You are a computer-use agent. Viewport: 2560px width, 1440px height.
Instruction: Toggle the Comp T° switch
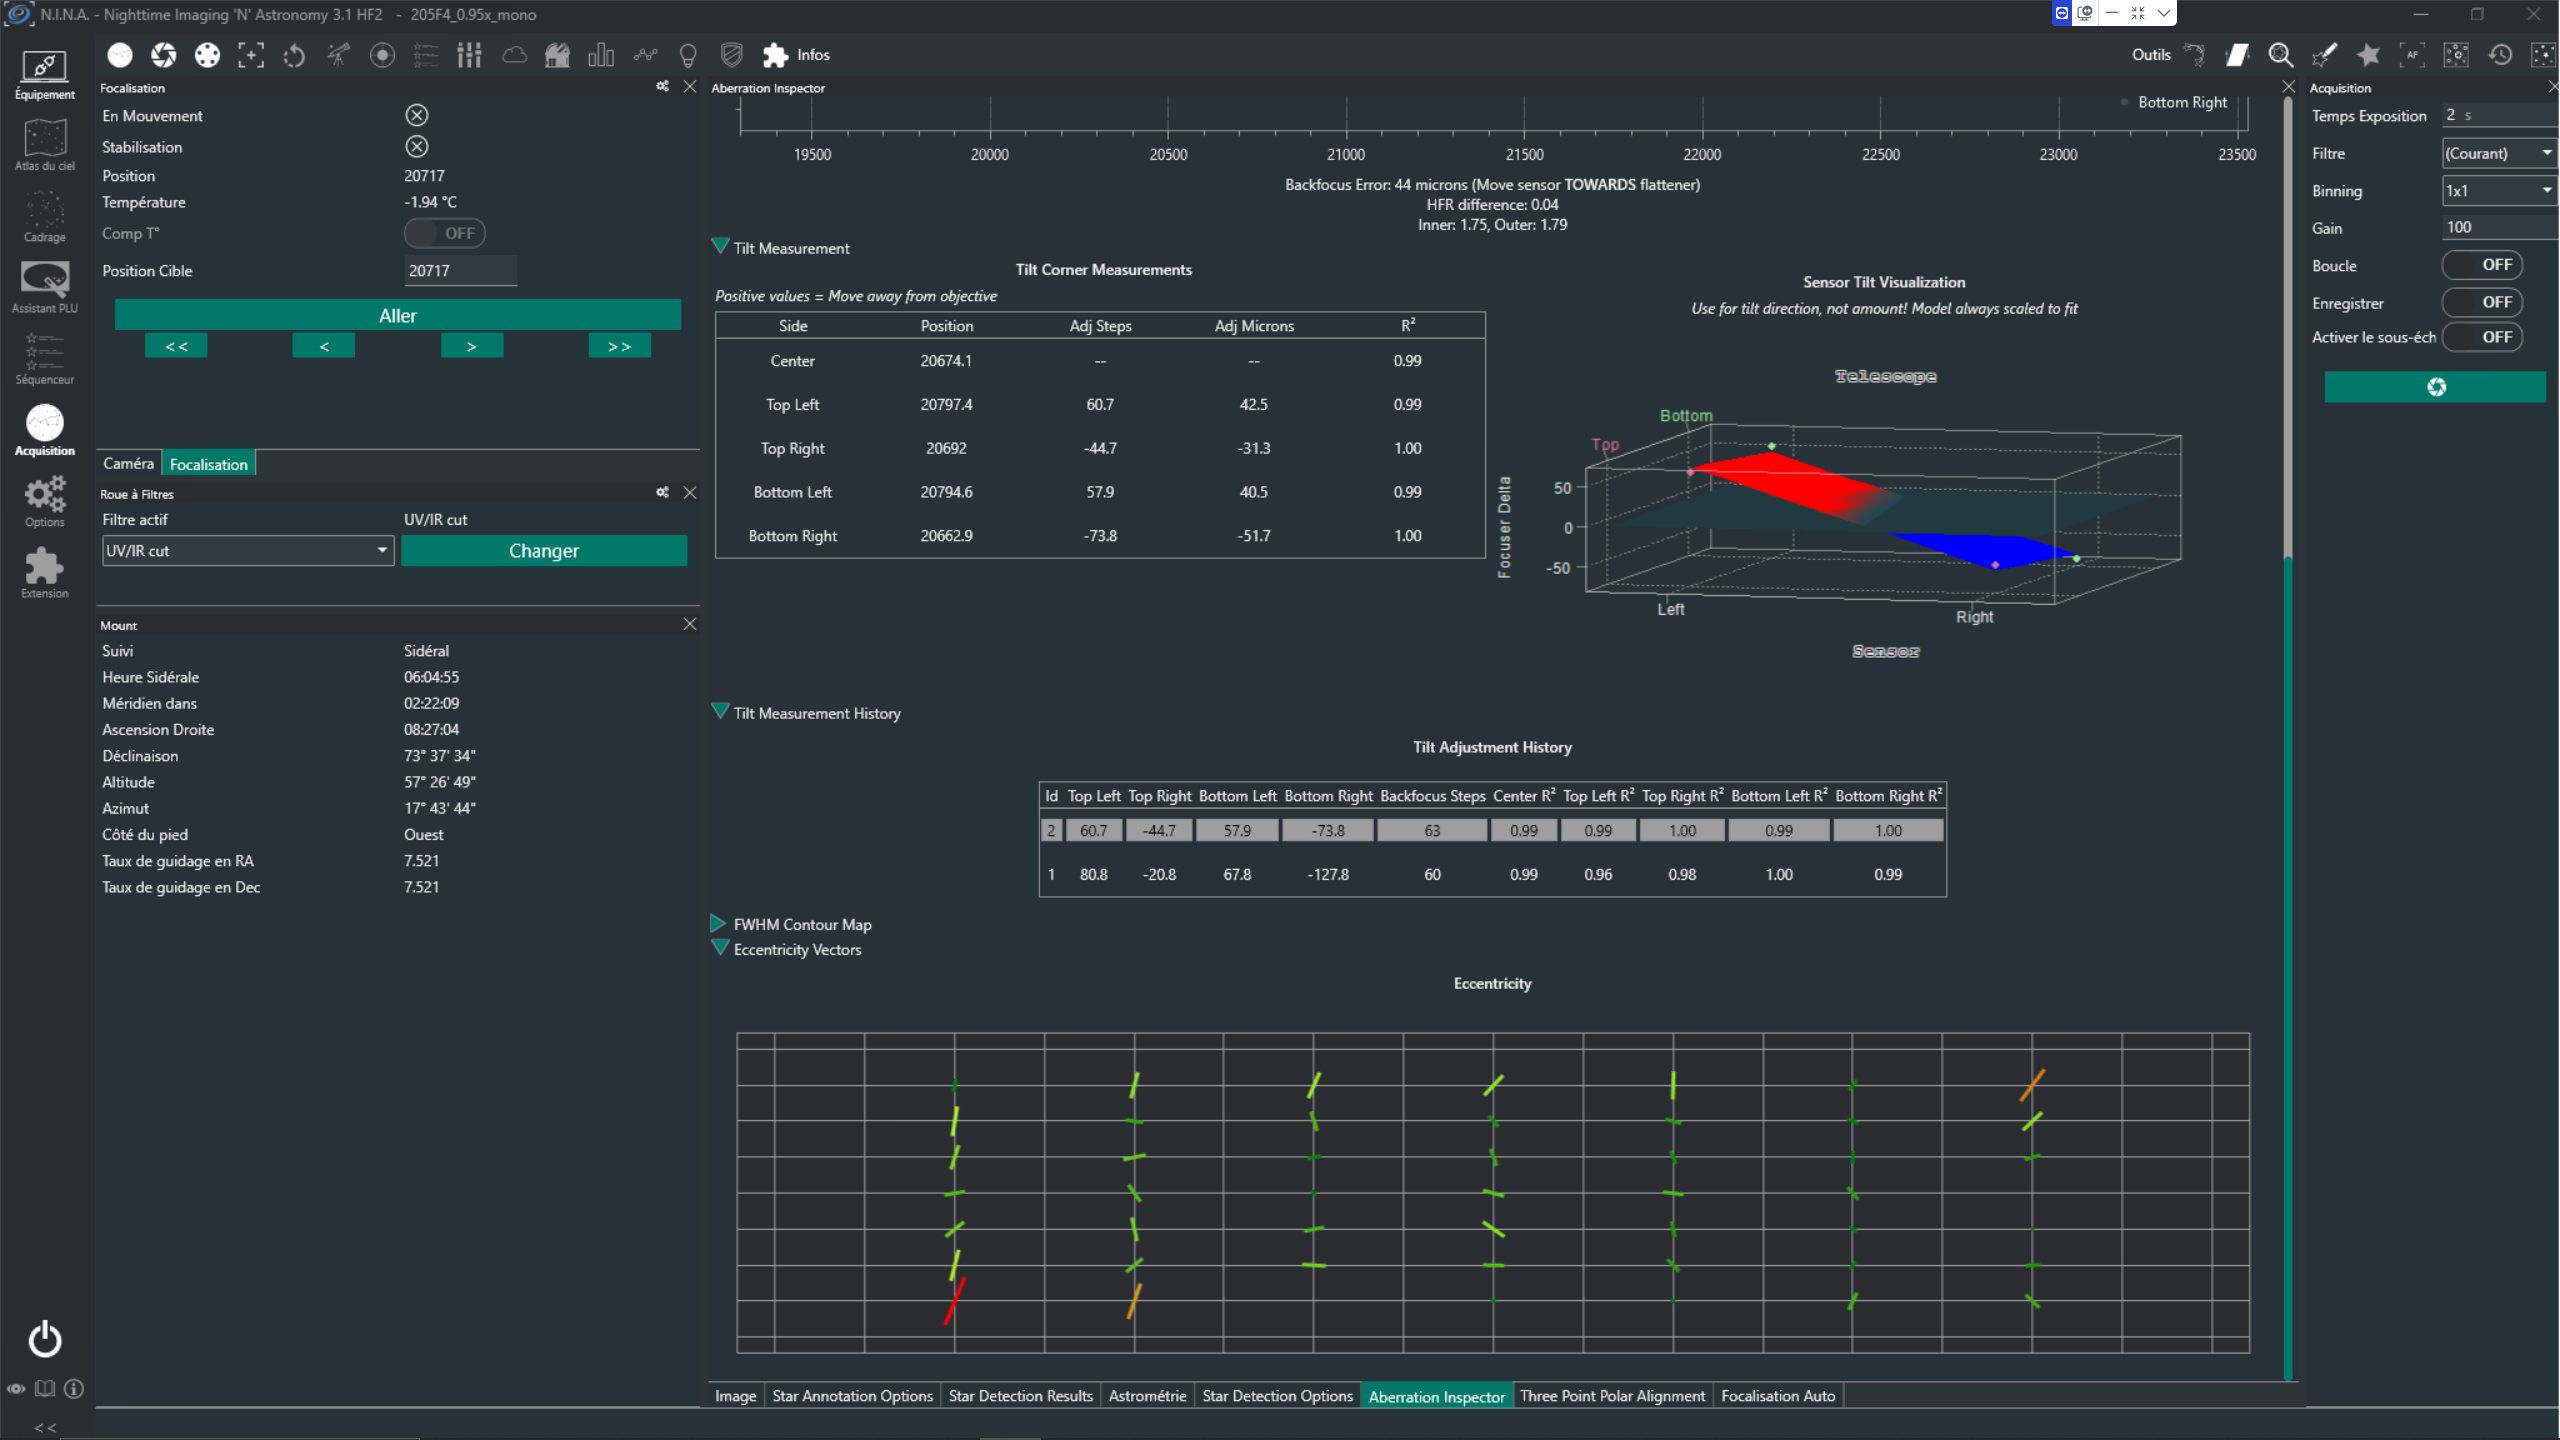coord(445,233)
